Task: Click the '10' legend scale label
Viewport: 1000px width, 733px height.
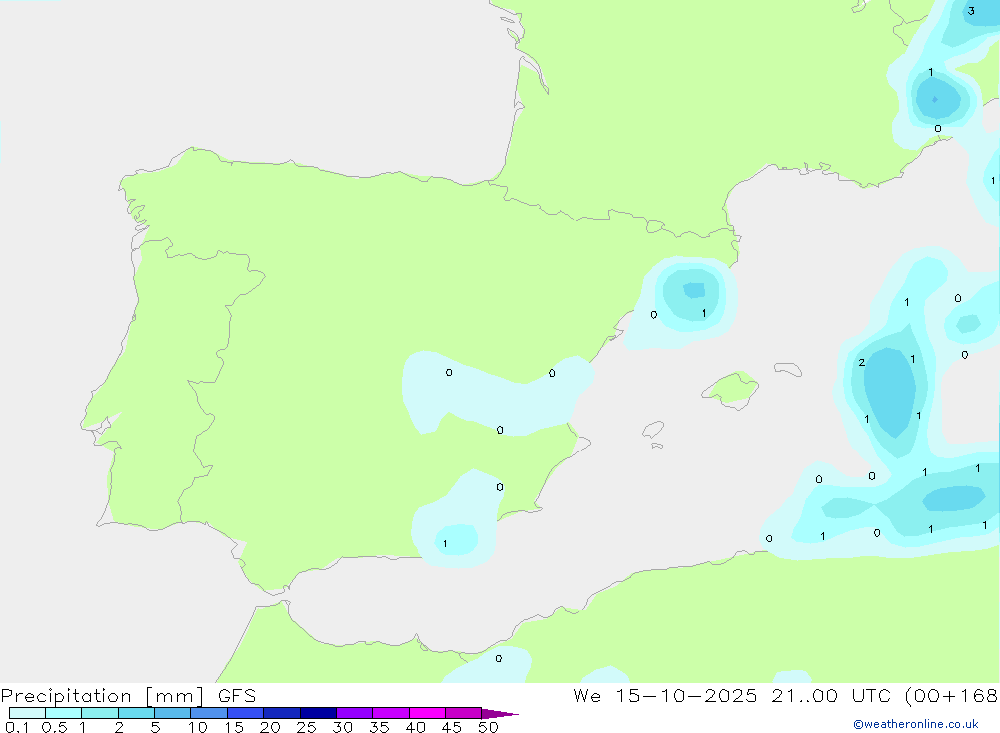Action: [x=197, y=727]
